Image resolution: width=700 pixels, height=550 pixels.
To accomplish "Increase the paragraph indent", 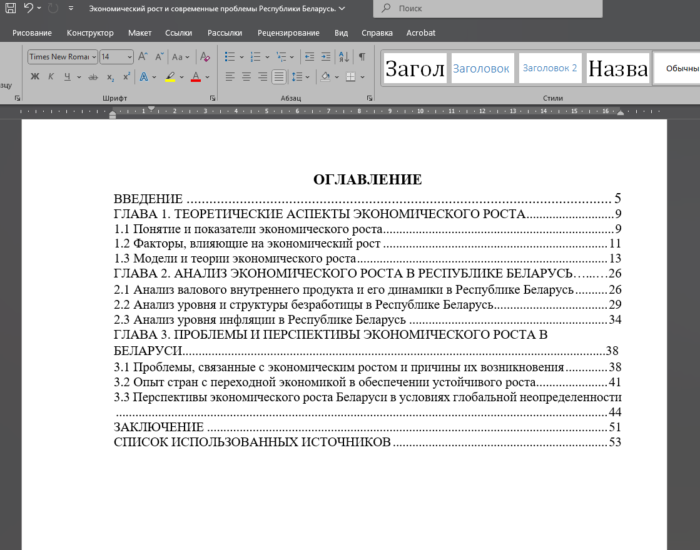I will (x=326, y=57).
